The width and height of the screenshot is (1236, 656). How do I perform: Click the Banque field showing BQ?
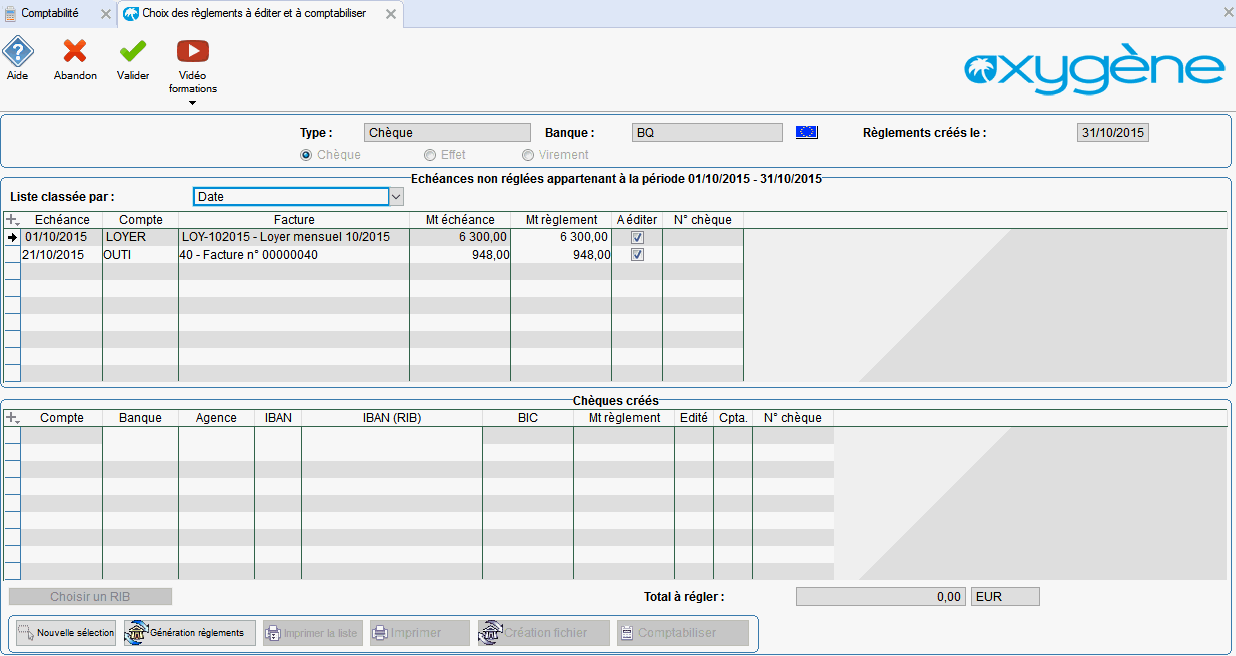(708, 132)
